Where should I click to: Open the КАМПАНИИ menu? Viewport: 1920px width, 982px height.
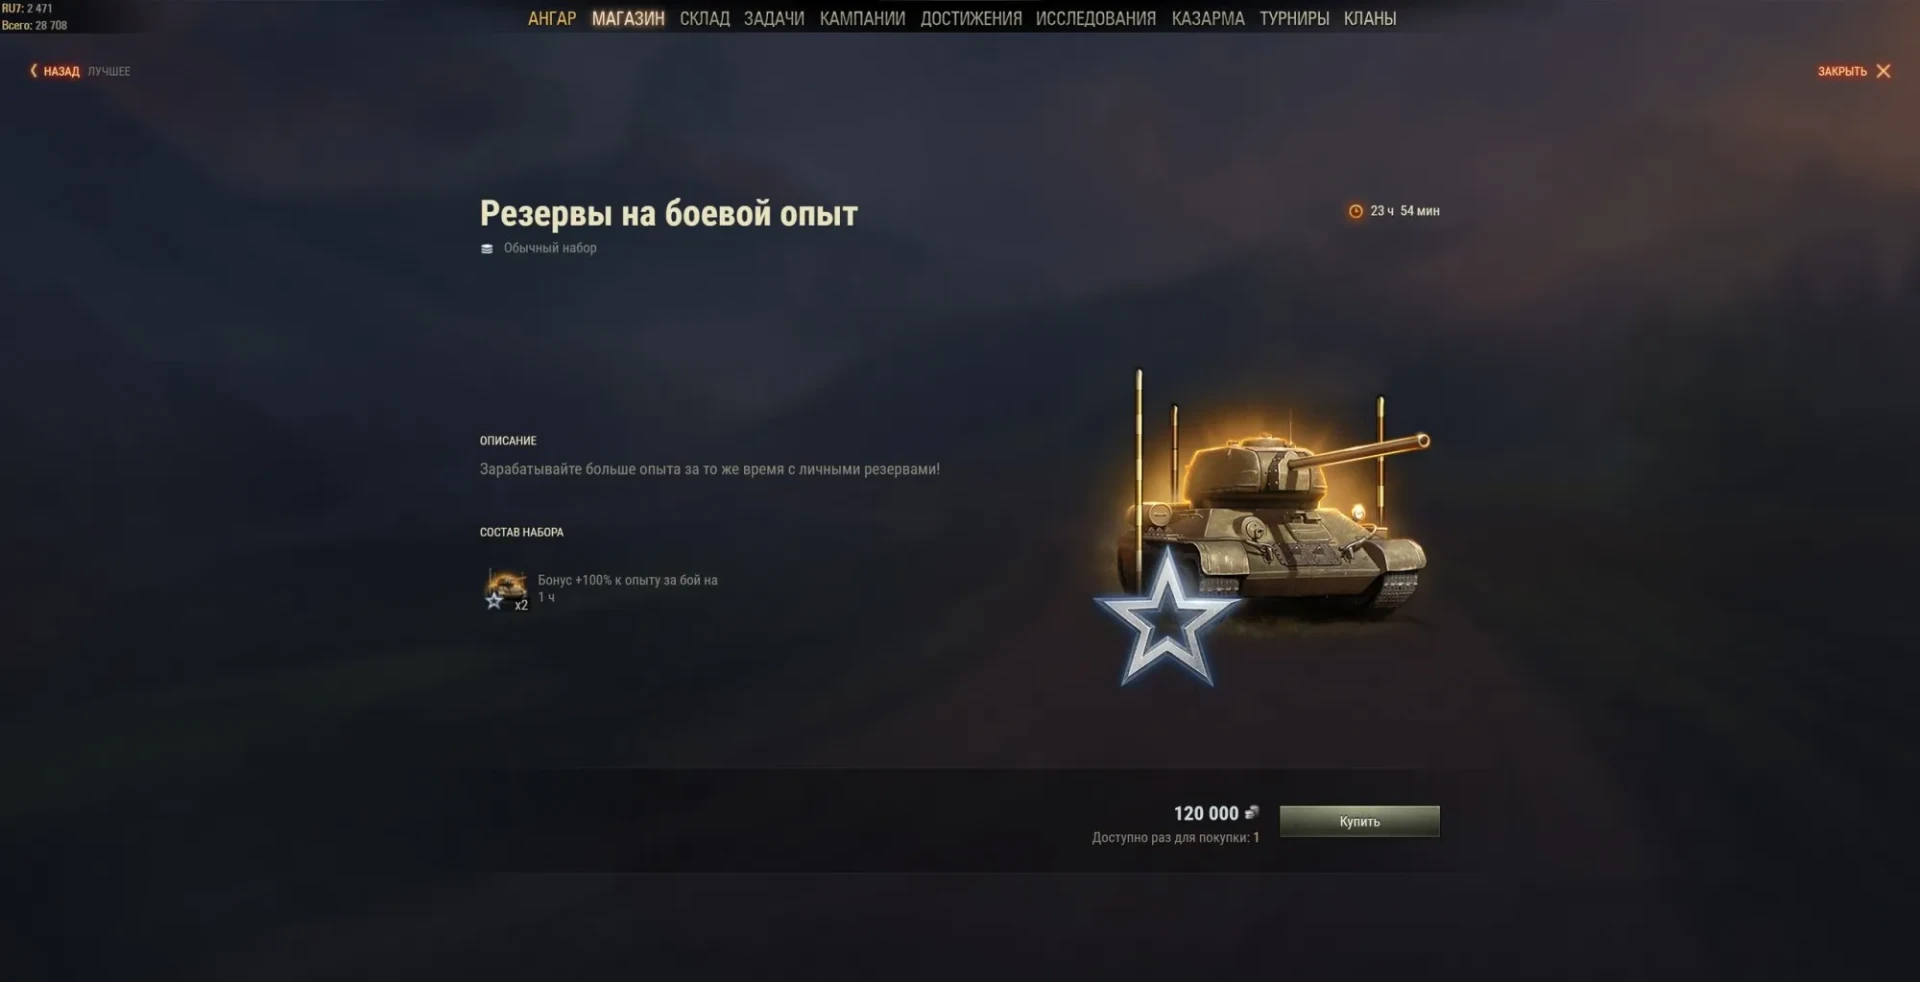tap(862, 18)
